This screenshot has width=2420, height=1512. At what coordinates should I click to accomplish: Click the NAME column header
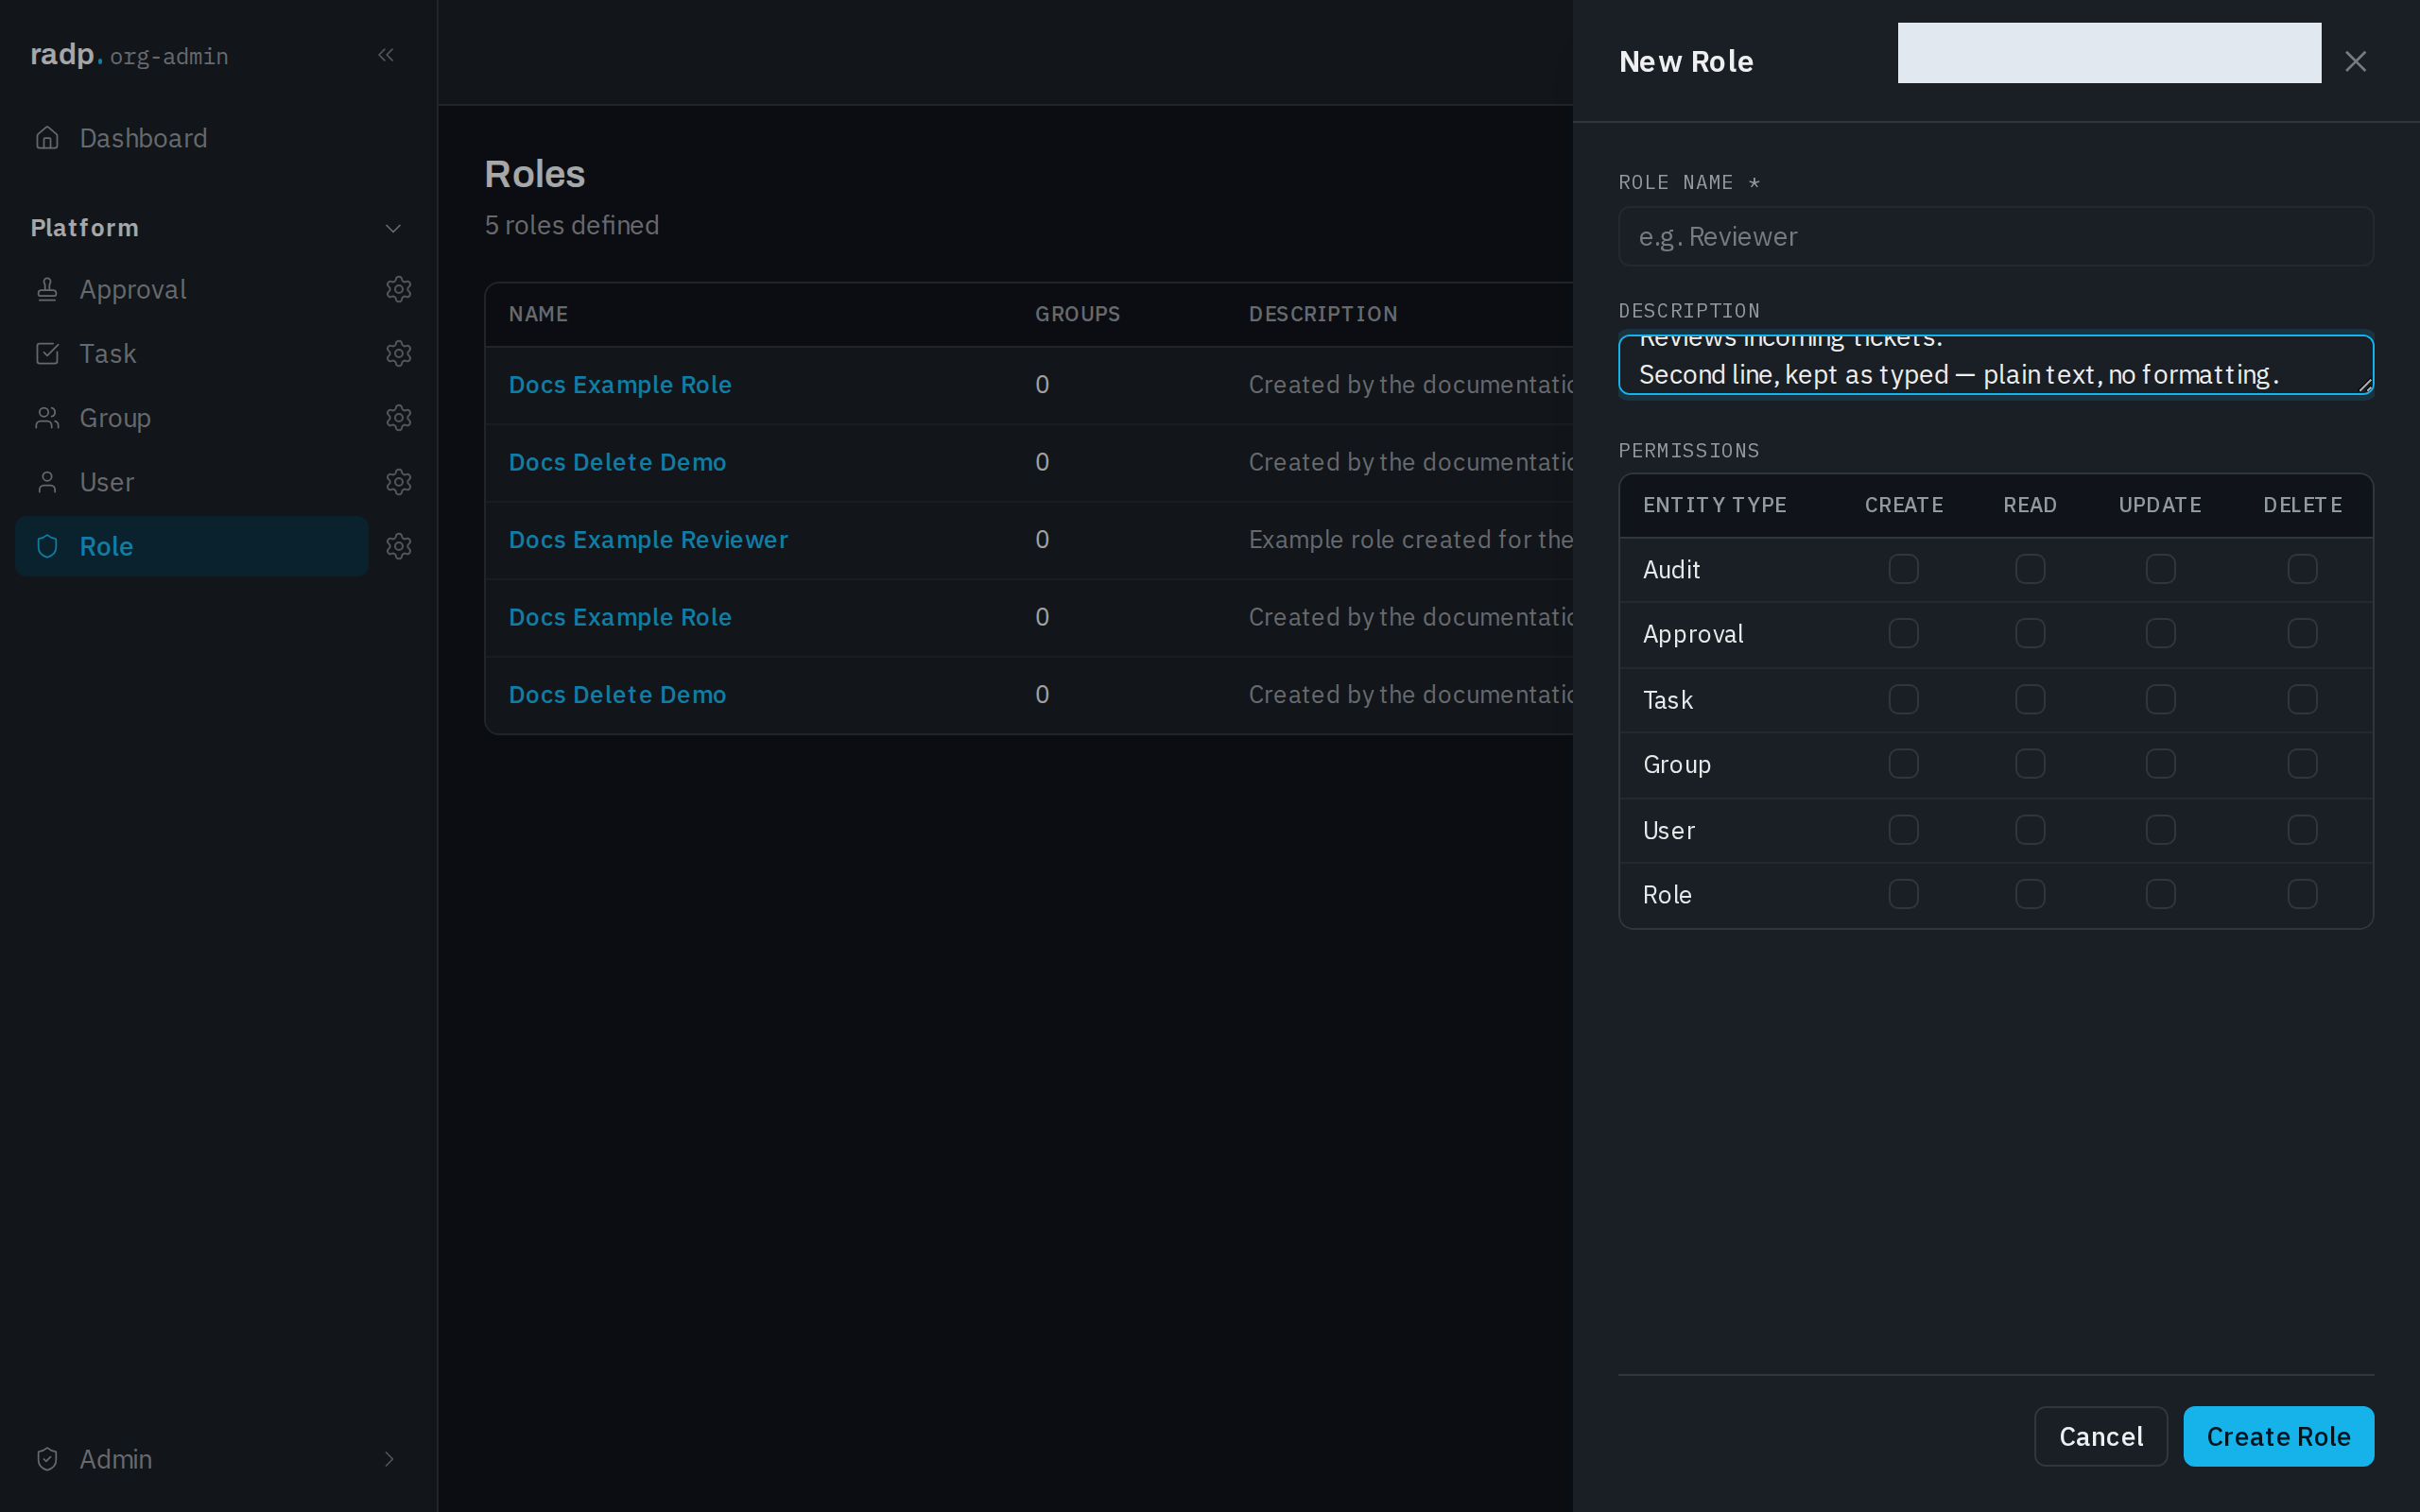[538, 314]
